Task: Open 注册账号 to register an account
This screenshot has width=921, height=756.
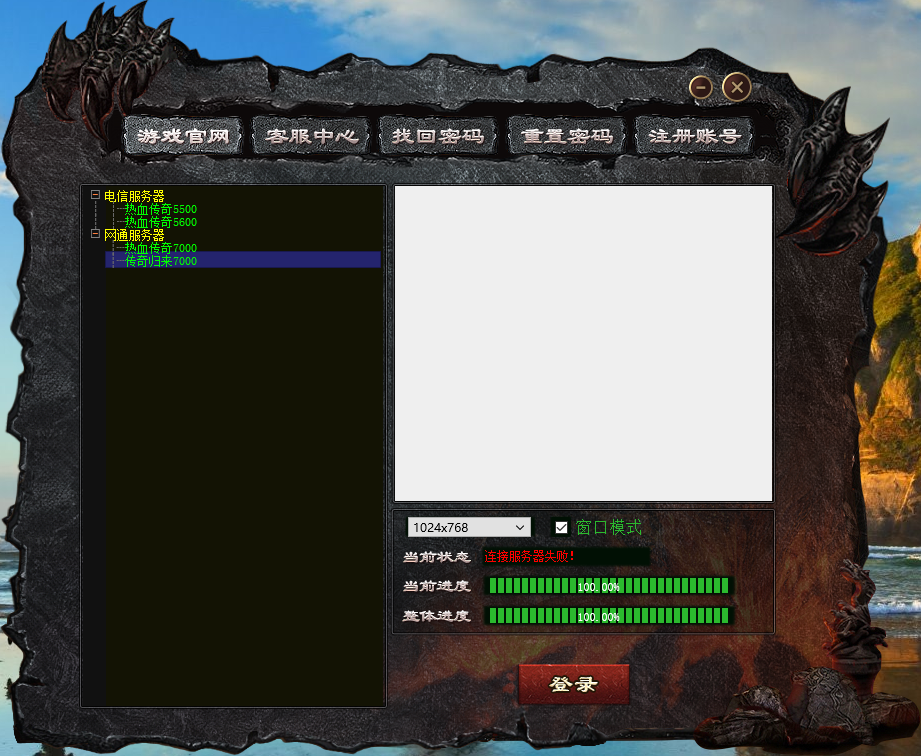Action: [694, 135]
